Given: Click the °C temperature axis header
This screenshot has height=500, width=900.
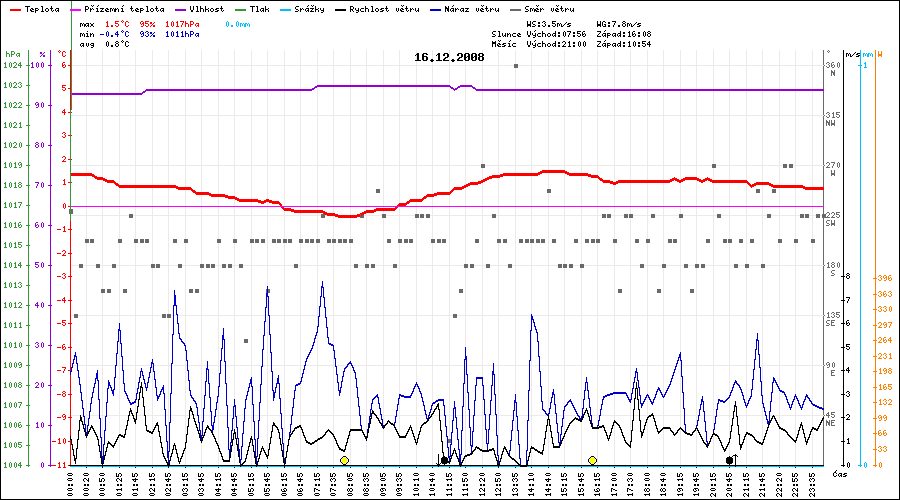Looking at the screenshot, I should click(62, 54).
